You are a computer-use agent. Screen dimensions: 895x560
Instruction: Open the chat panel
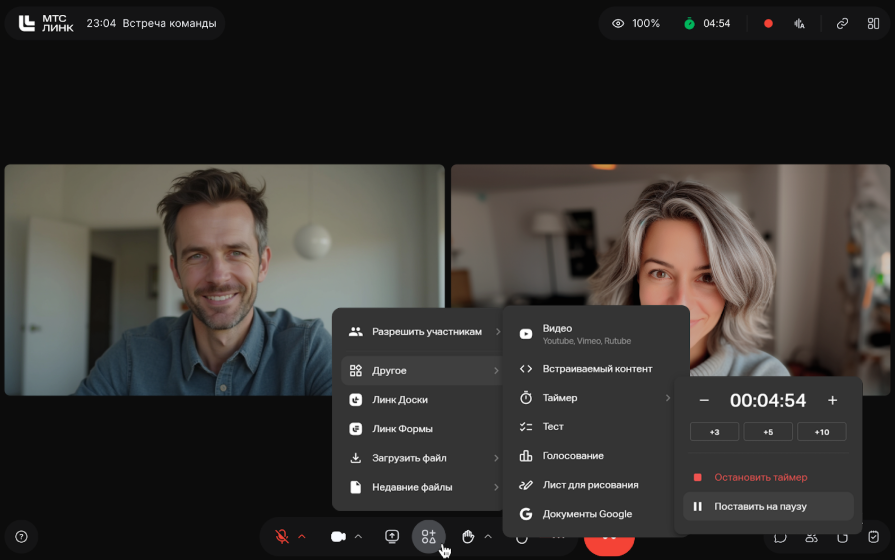pos(780,538)
